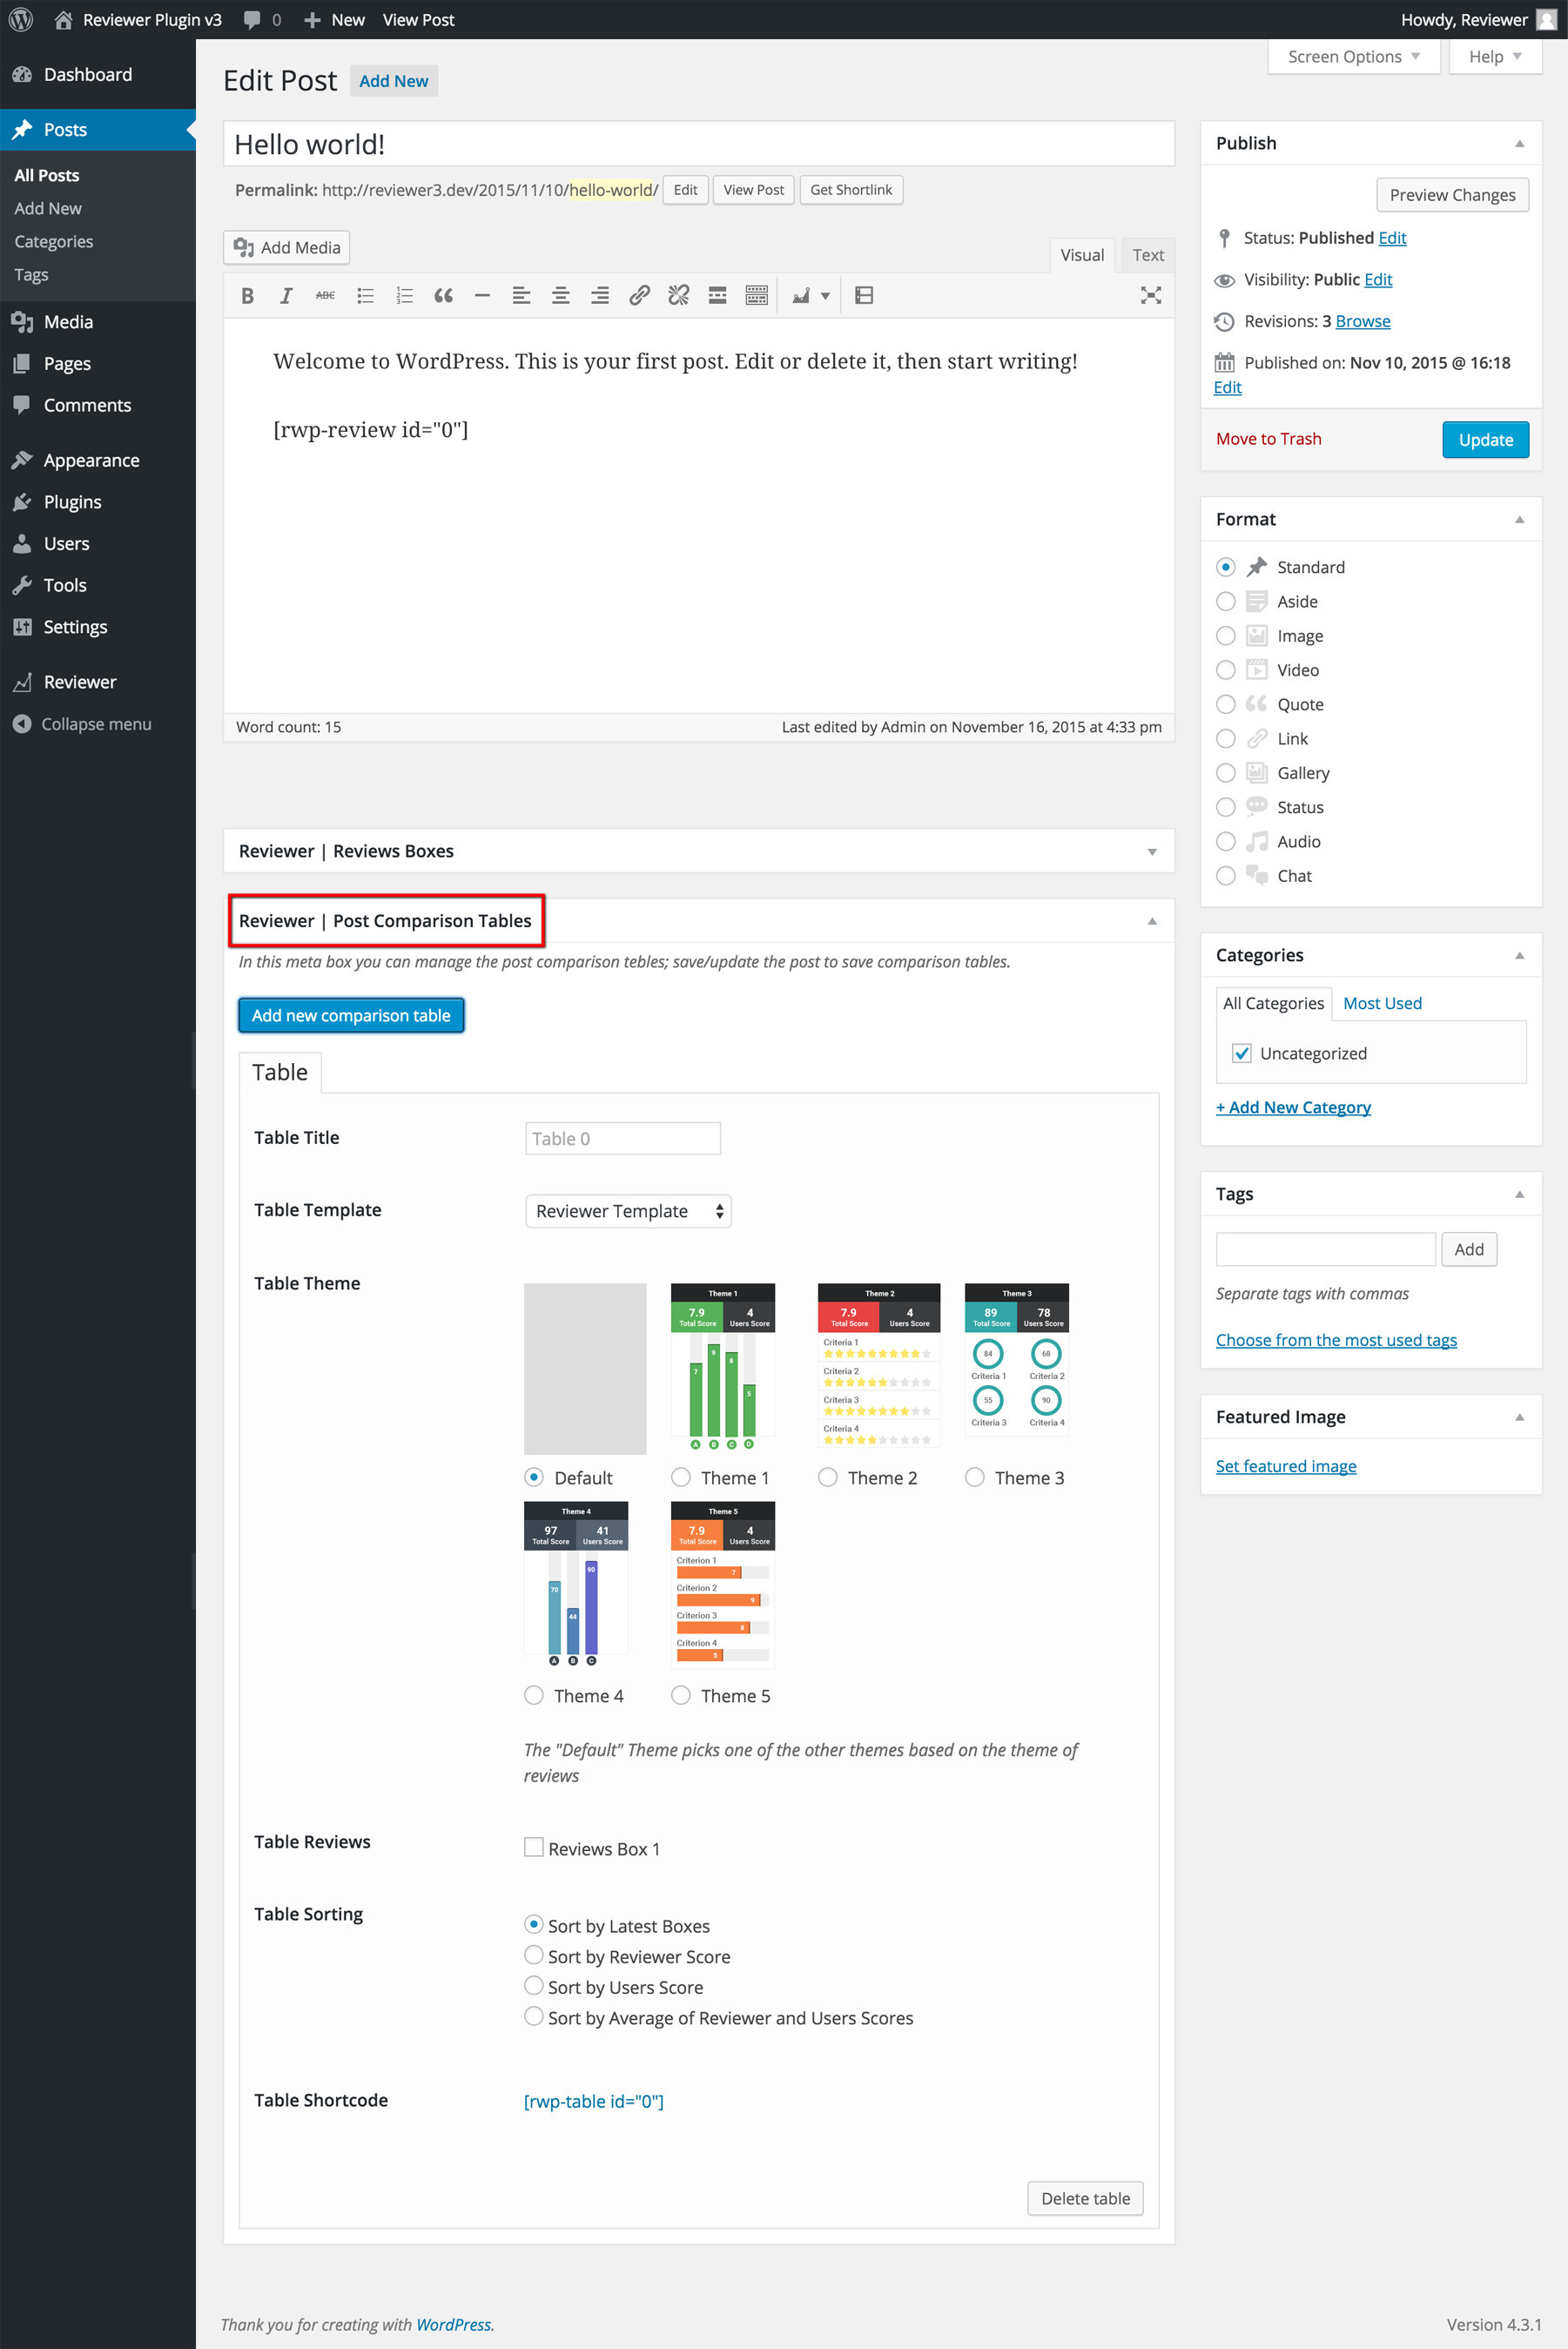Select the Table tab
This screenshot has height=2349, width=1568.
(280, 1072)
